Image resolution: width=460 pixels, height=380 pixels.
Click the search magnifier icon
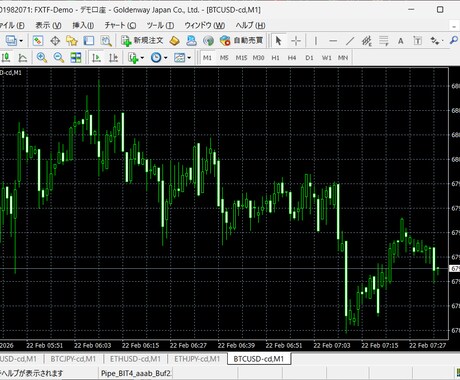coord(453,41)
